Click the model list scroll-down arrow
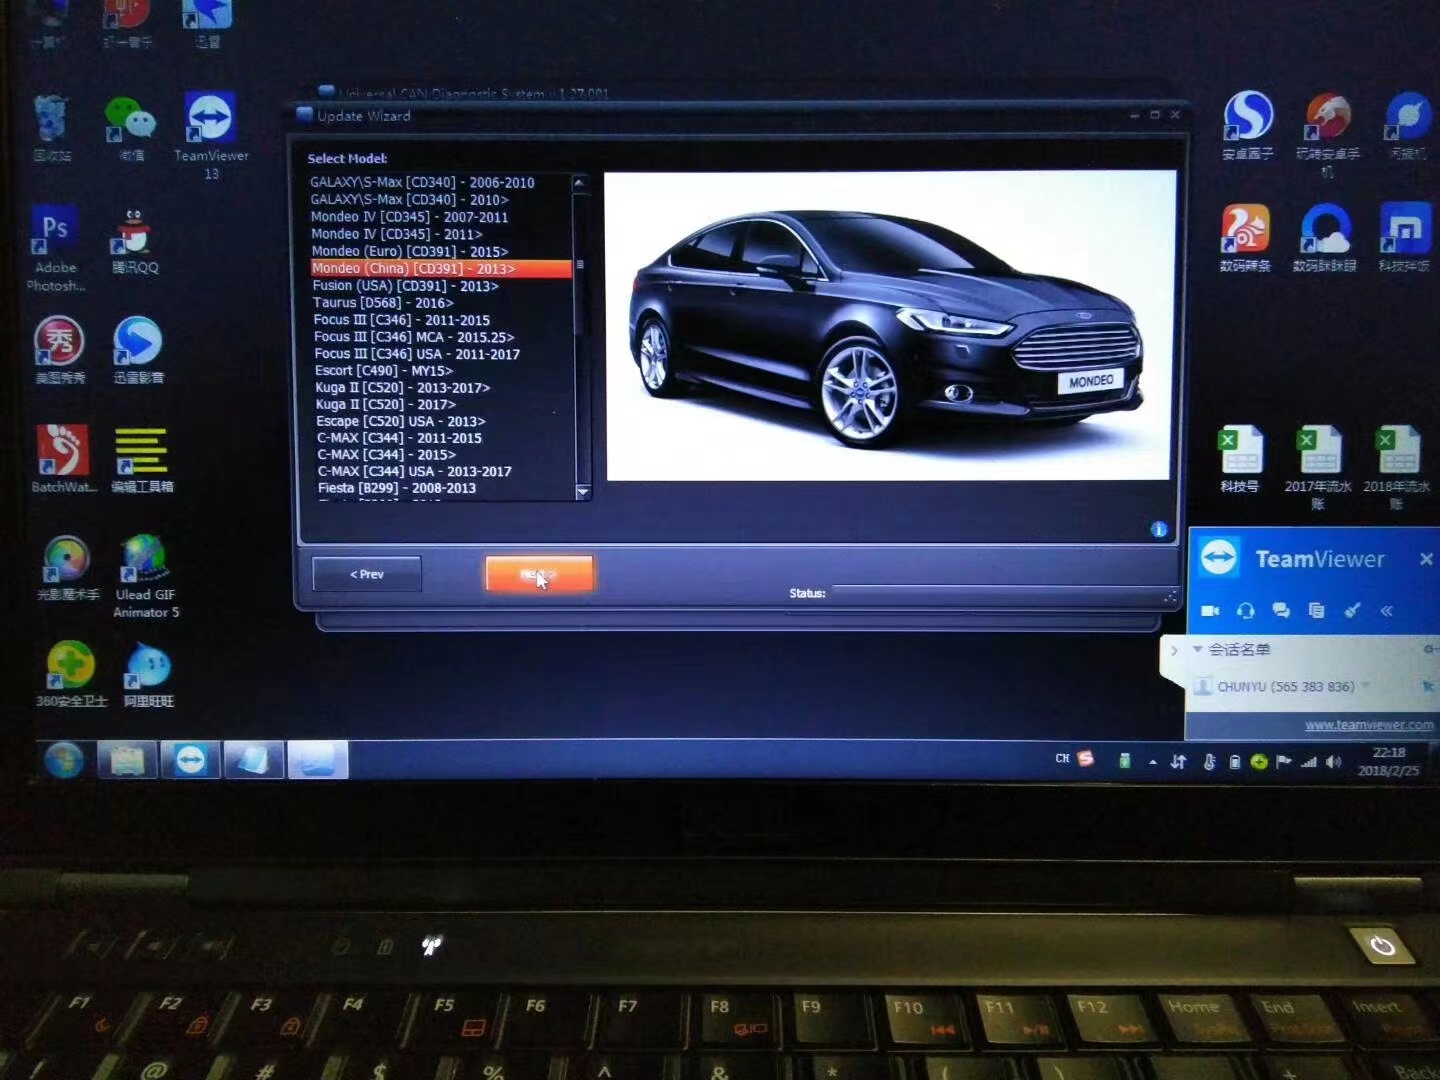The width and height of the screenshot is (1440, 1080). click(x=582, y=492)
